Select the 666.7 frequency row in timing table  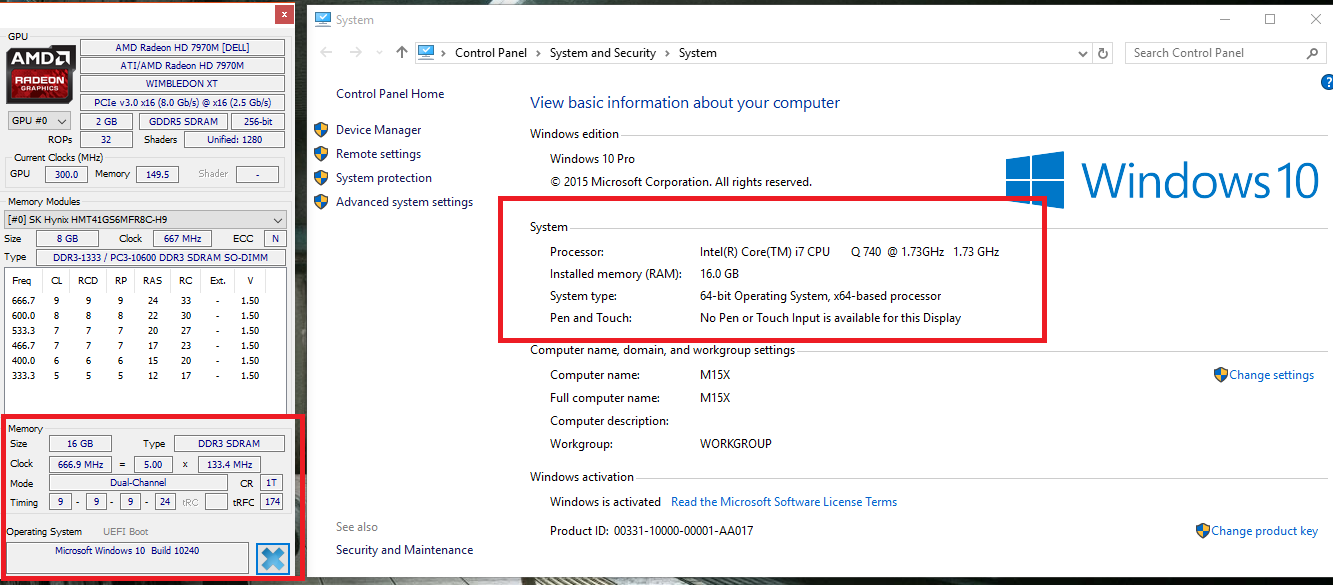pos(136,300)
